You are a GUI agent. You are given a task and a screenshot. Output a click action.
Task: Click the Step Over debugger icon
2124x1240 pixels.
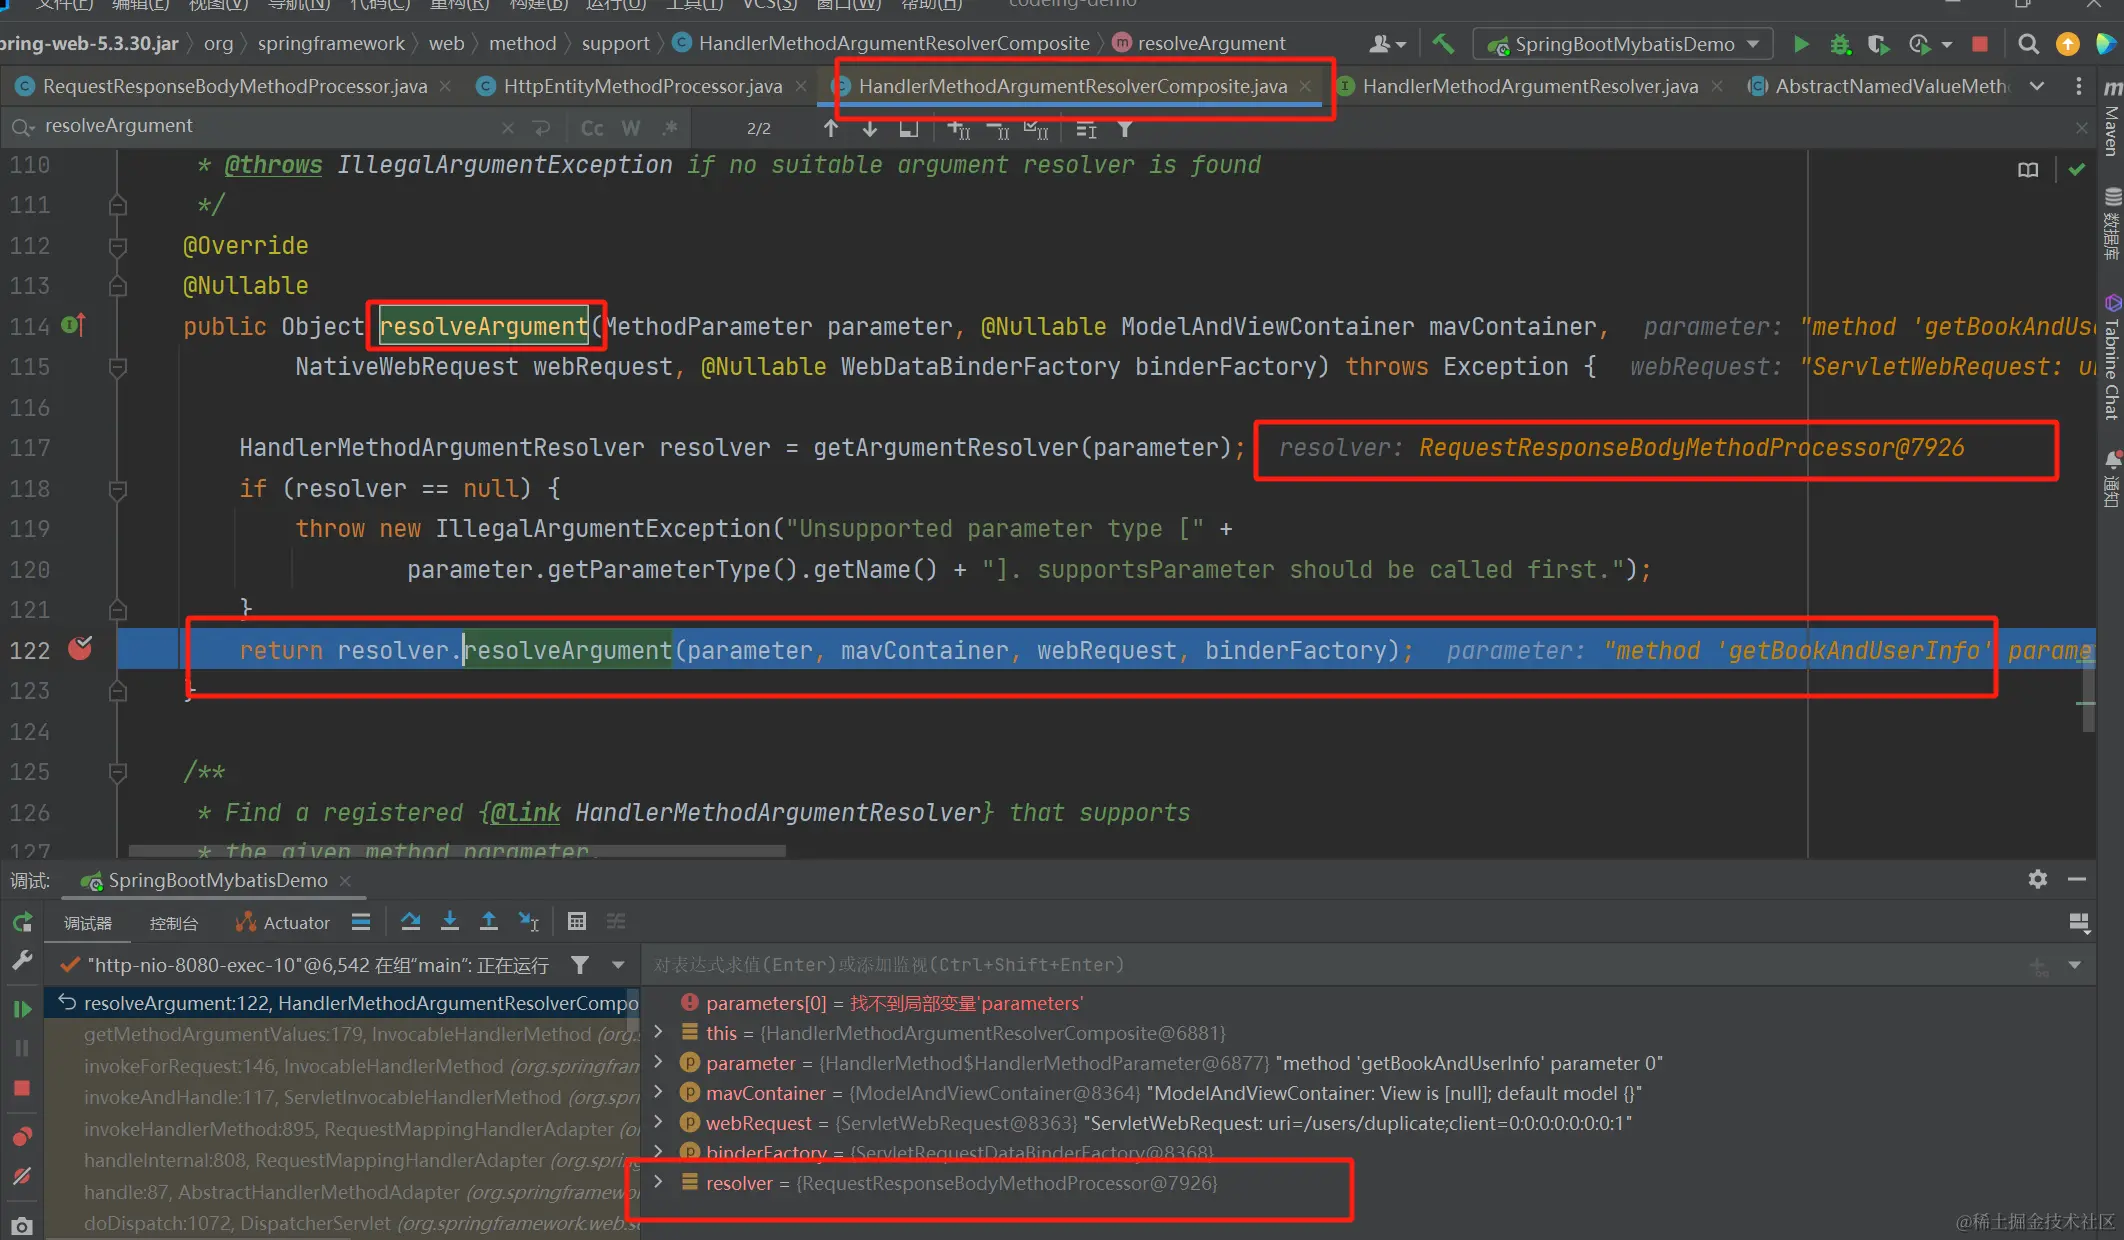point(410,922)
